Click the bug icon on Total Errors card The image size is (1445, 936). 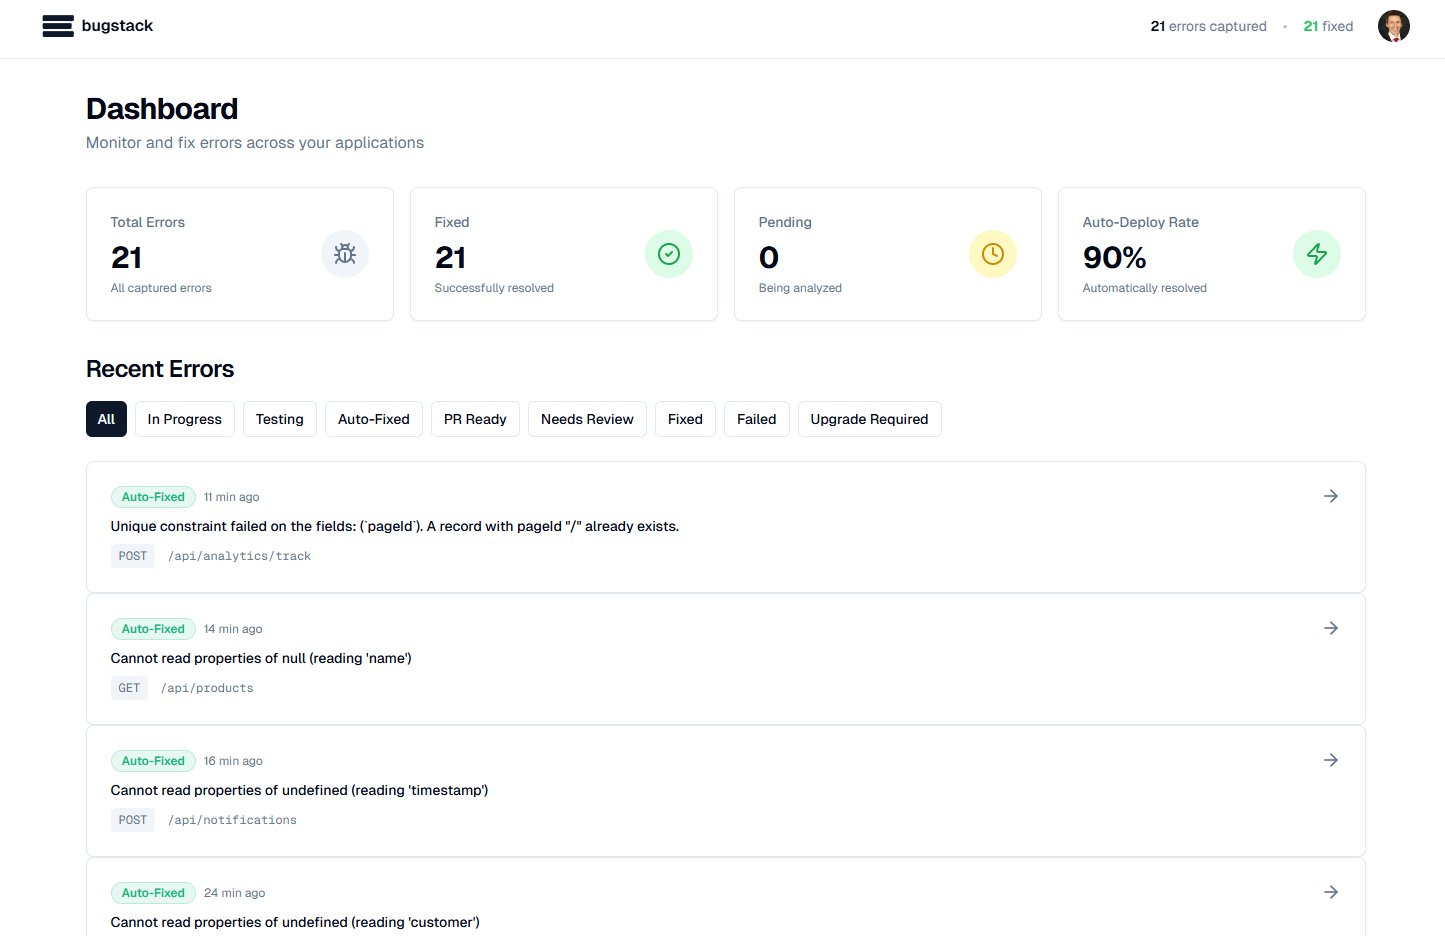pyautogui.click(x=344, y=253)
